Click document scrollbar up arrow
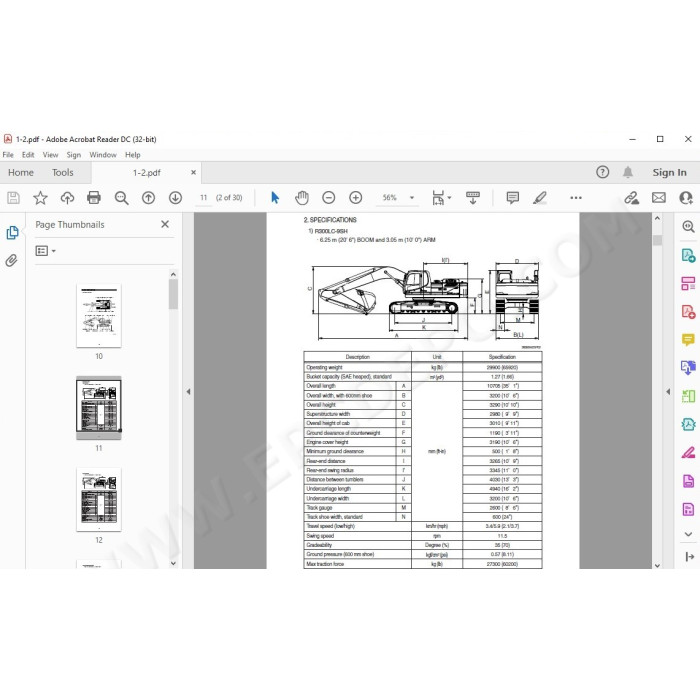Screen dimensions: 700x700 click(657, 218)
